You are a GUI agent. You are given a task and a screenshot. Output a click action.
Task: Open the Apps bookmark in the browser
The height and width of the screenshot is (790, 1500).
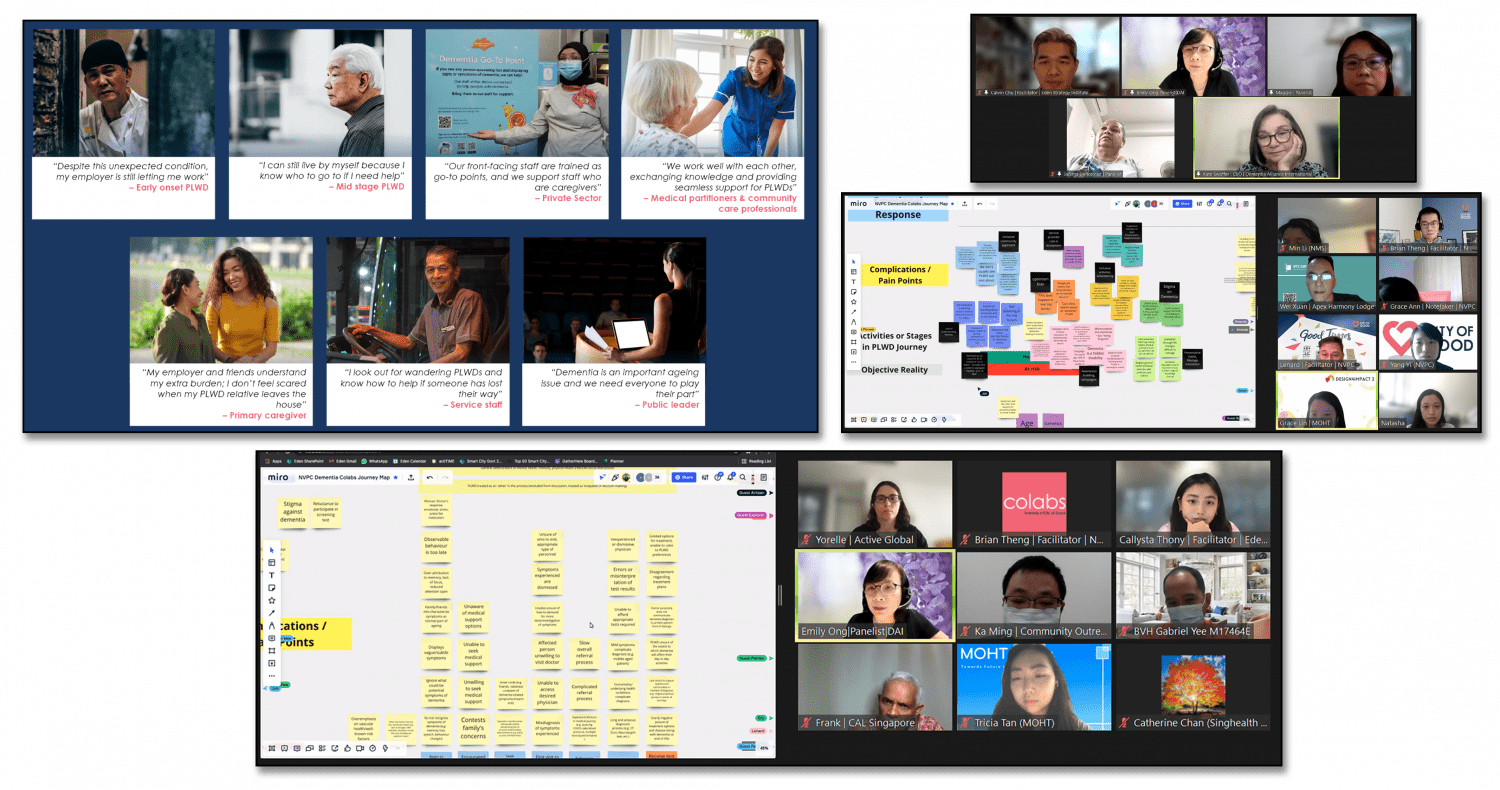[273, 461]
